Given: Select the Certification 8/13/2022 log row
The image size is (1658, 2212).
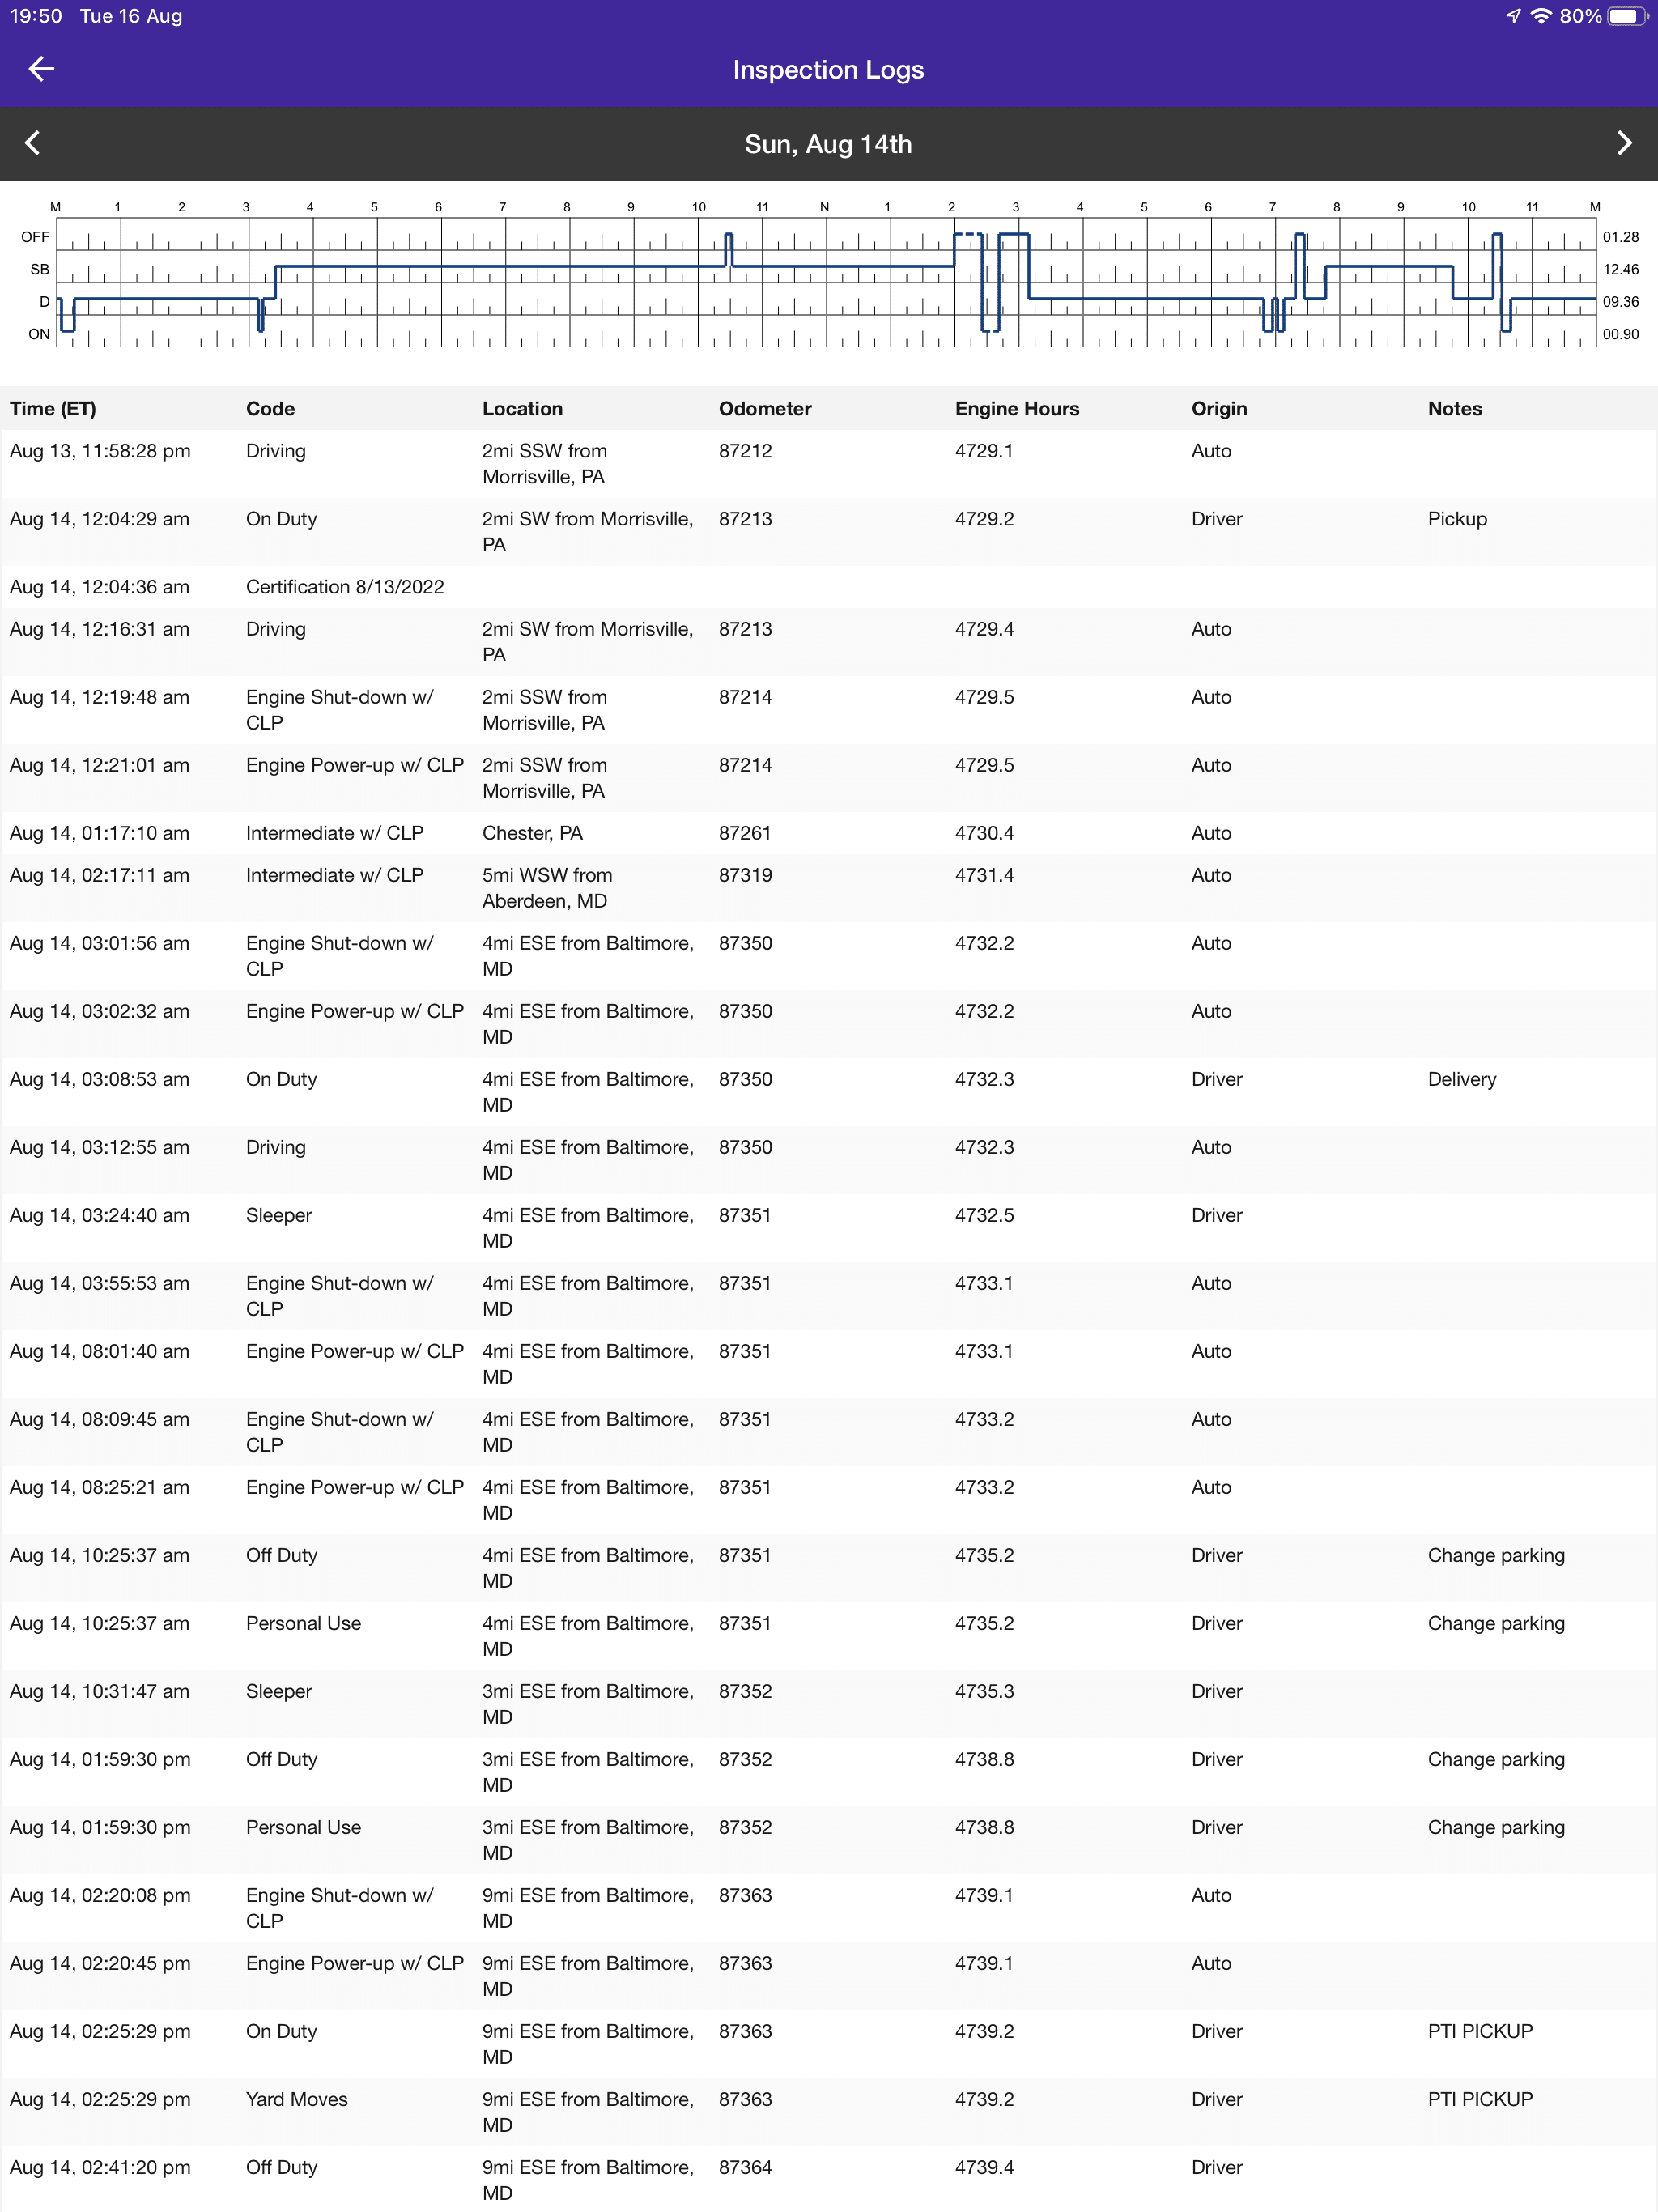Looking at the screenshot, I should [x=345, y=587].
